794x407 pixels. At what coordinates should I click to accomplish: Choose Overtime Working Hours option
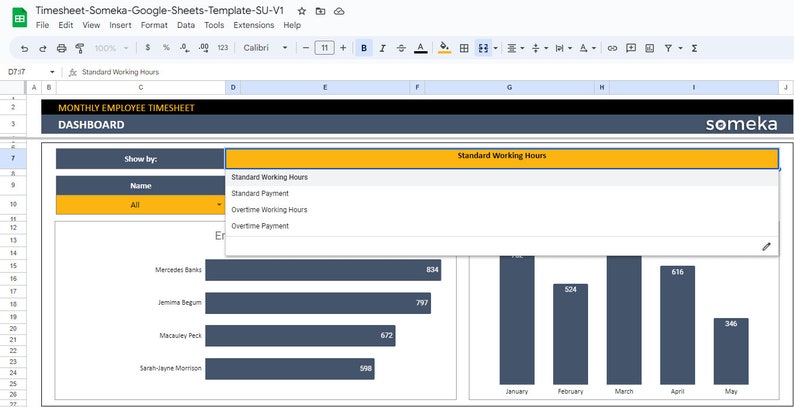(502, 210)
